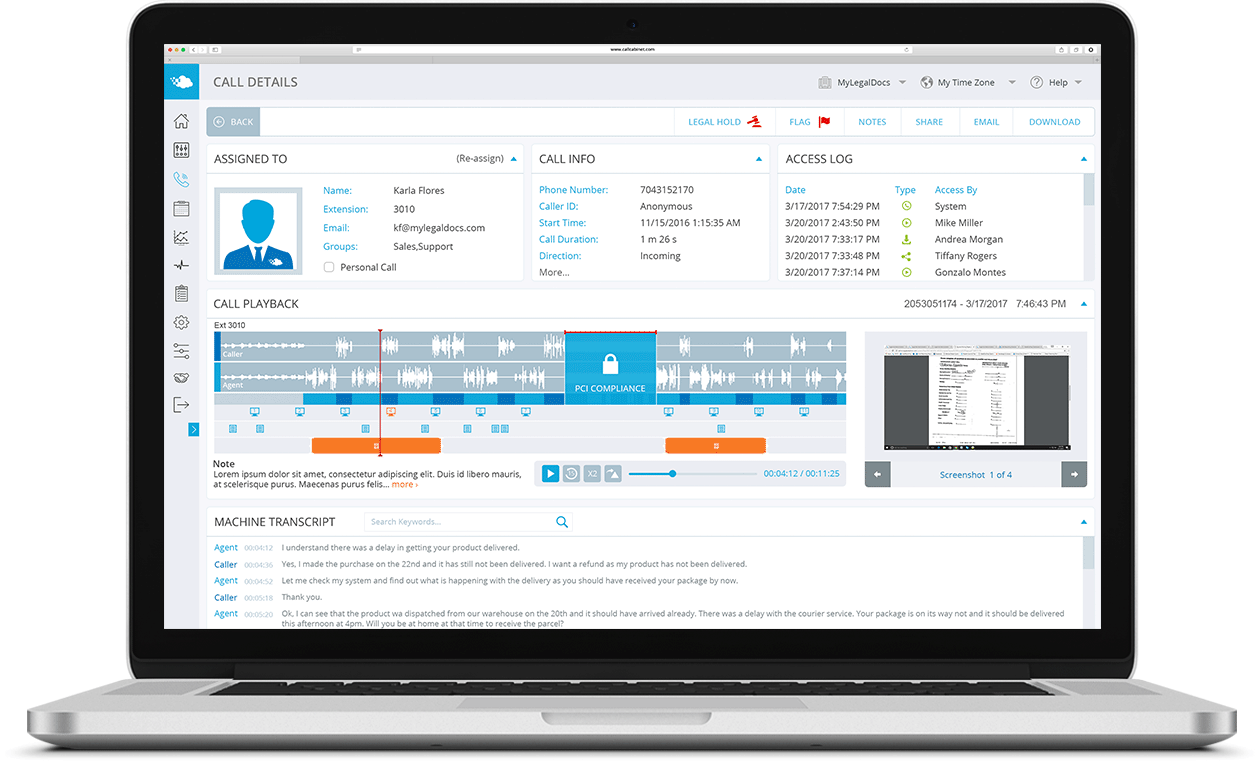1259x762 pixels.
Task: Click the Back button
Action: click(x=233, y=122)
